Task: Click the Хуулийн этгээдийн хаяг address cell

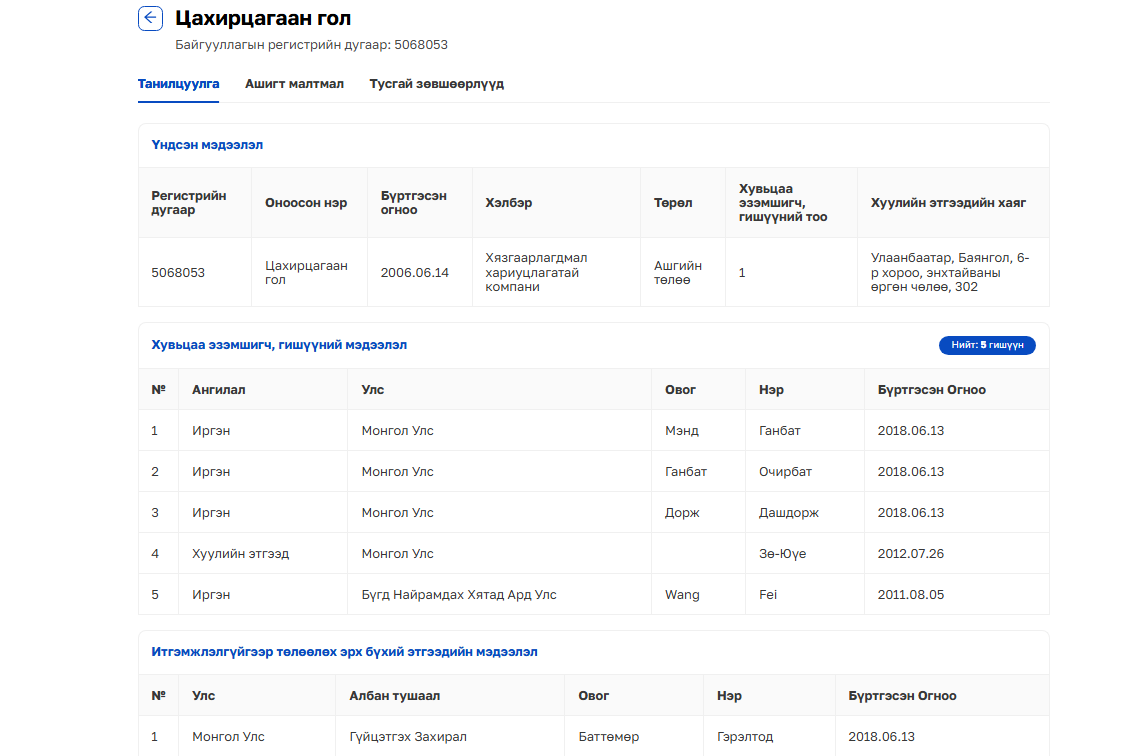Action: coord(949,272)
